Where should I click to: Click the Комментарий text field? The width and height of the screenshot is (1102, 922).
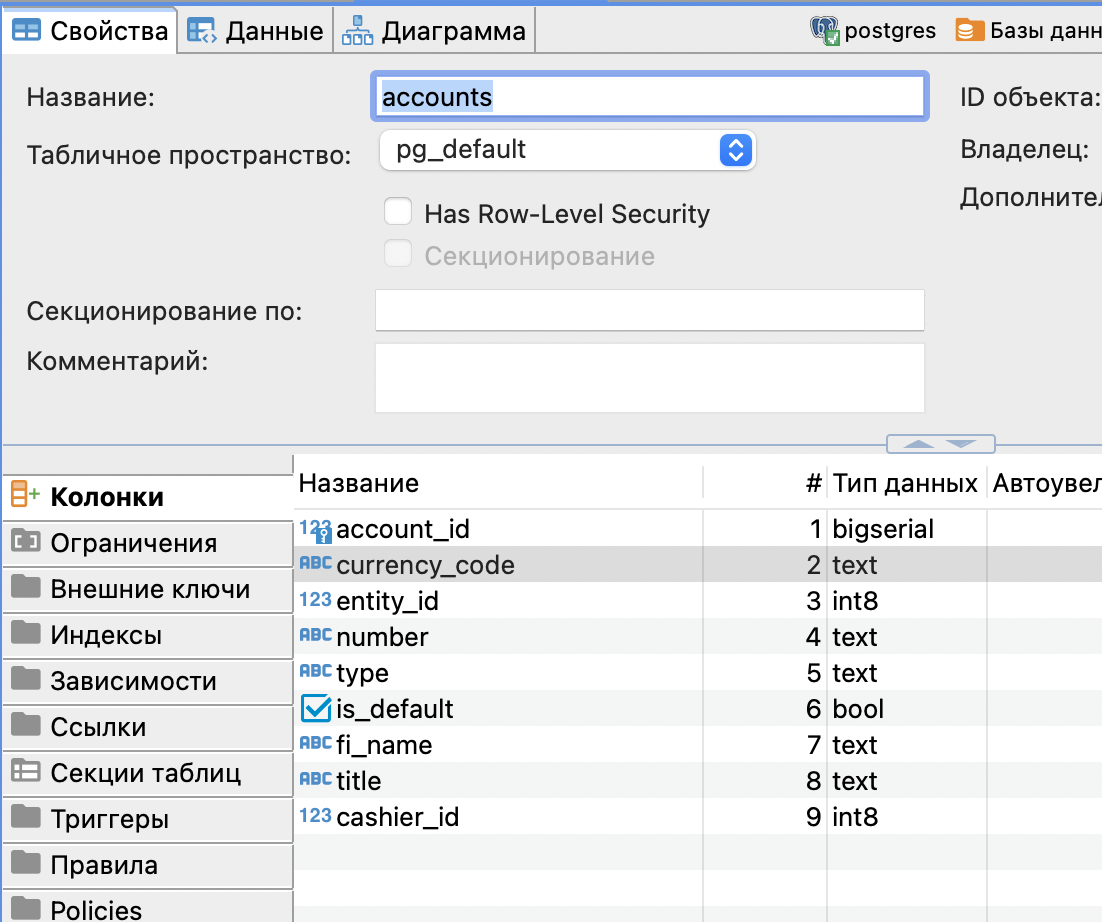point(649,377)
